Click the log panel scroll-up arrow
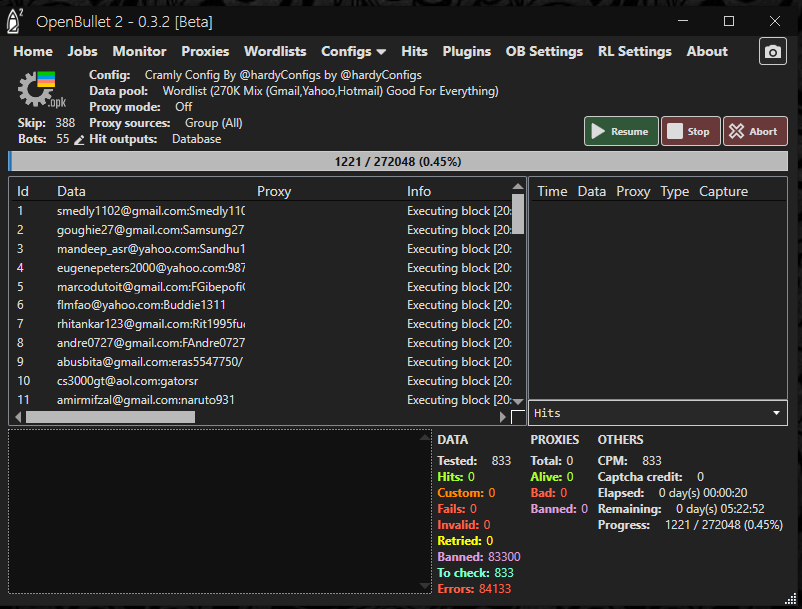Image resolution: width=802 pixels, height=609 pixels. (425, 438)
